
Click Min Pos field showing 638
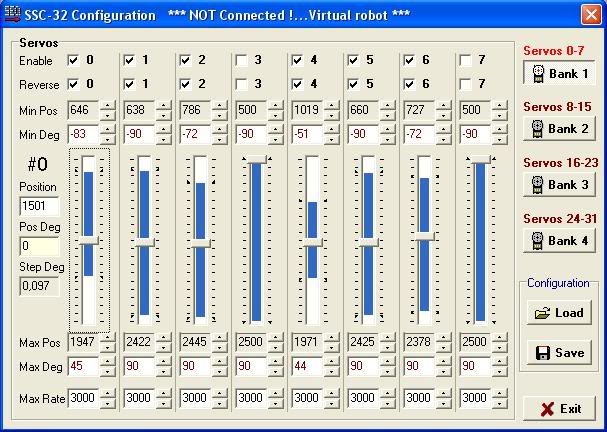pos(139,110)
